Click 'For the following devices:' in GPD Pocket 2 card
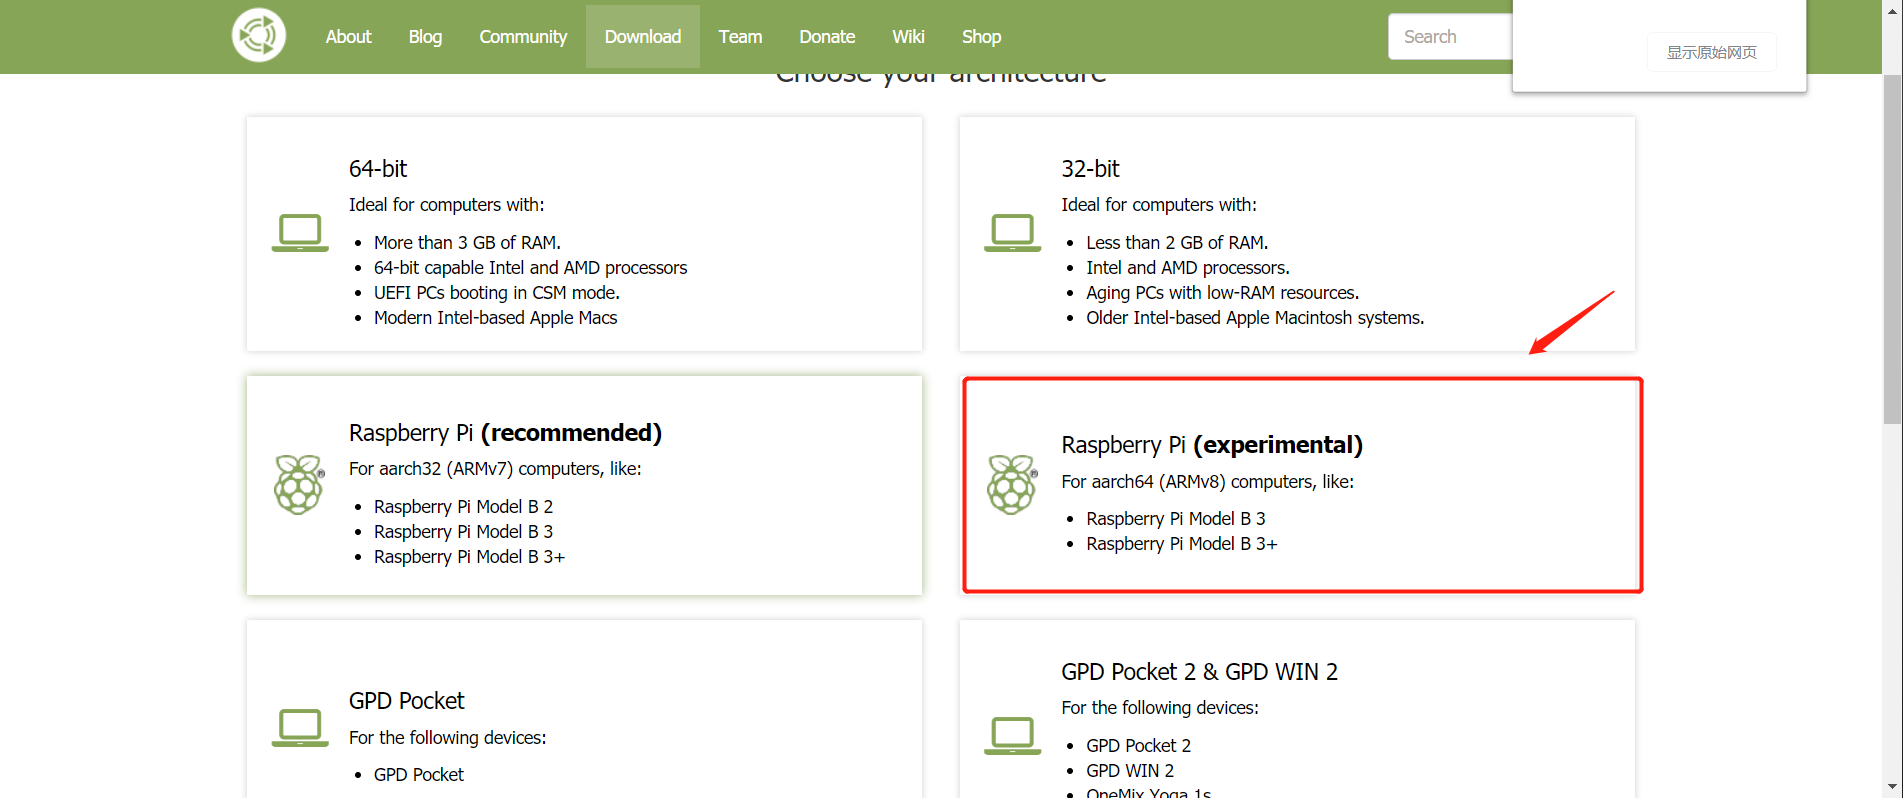The image size is (1903, 798). click(1160, 708)
